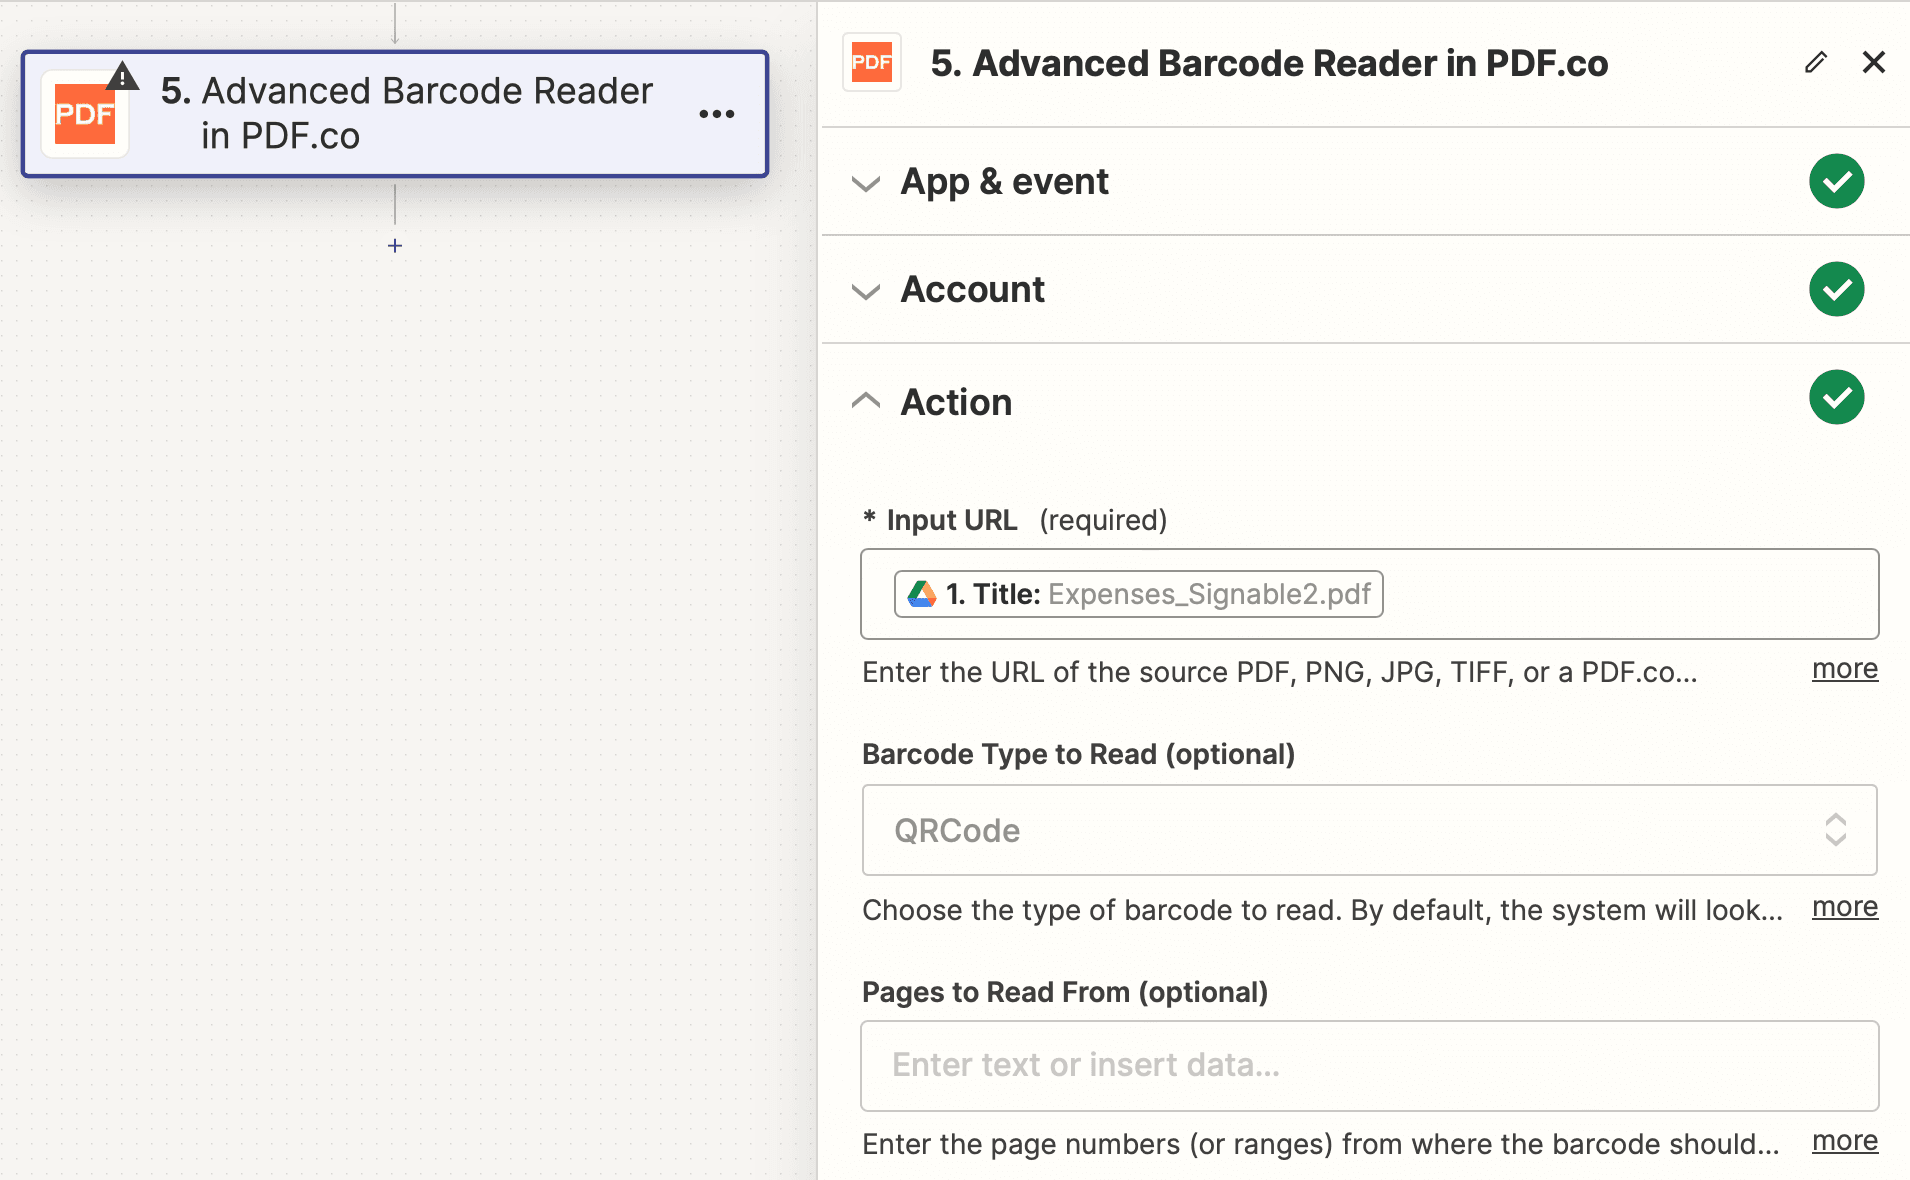The width and height of the screenshot is (1910, 1180).
Task: Click the more link beside Pages to Read description
Action: coord(1844,1141)
